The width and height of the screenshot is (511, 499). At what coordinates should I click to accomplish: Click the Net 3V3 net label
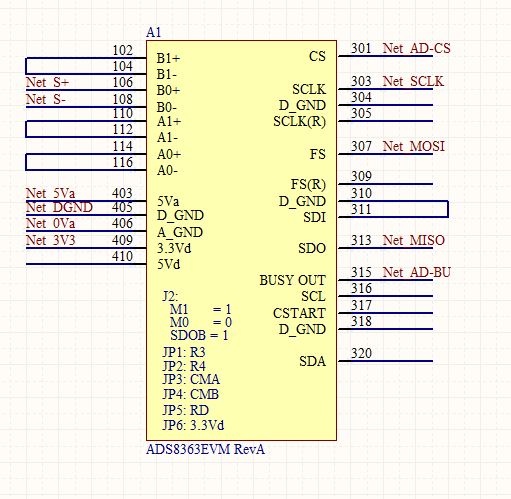51,240
